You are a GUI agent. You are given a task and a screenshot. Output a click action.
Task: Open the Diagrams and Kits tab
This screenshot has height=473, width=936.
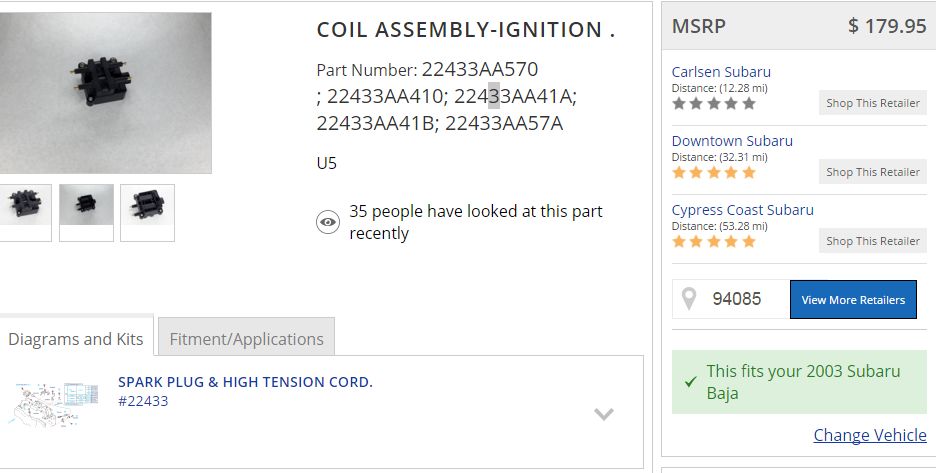(76, 338)
